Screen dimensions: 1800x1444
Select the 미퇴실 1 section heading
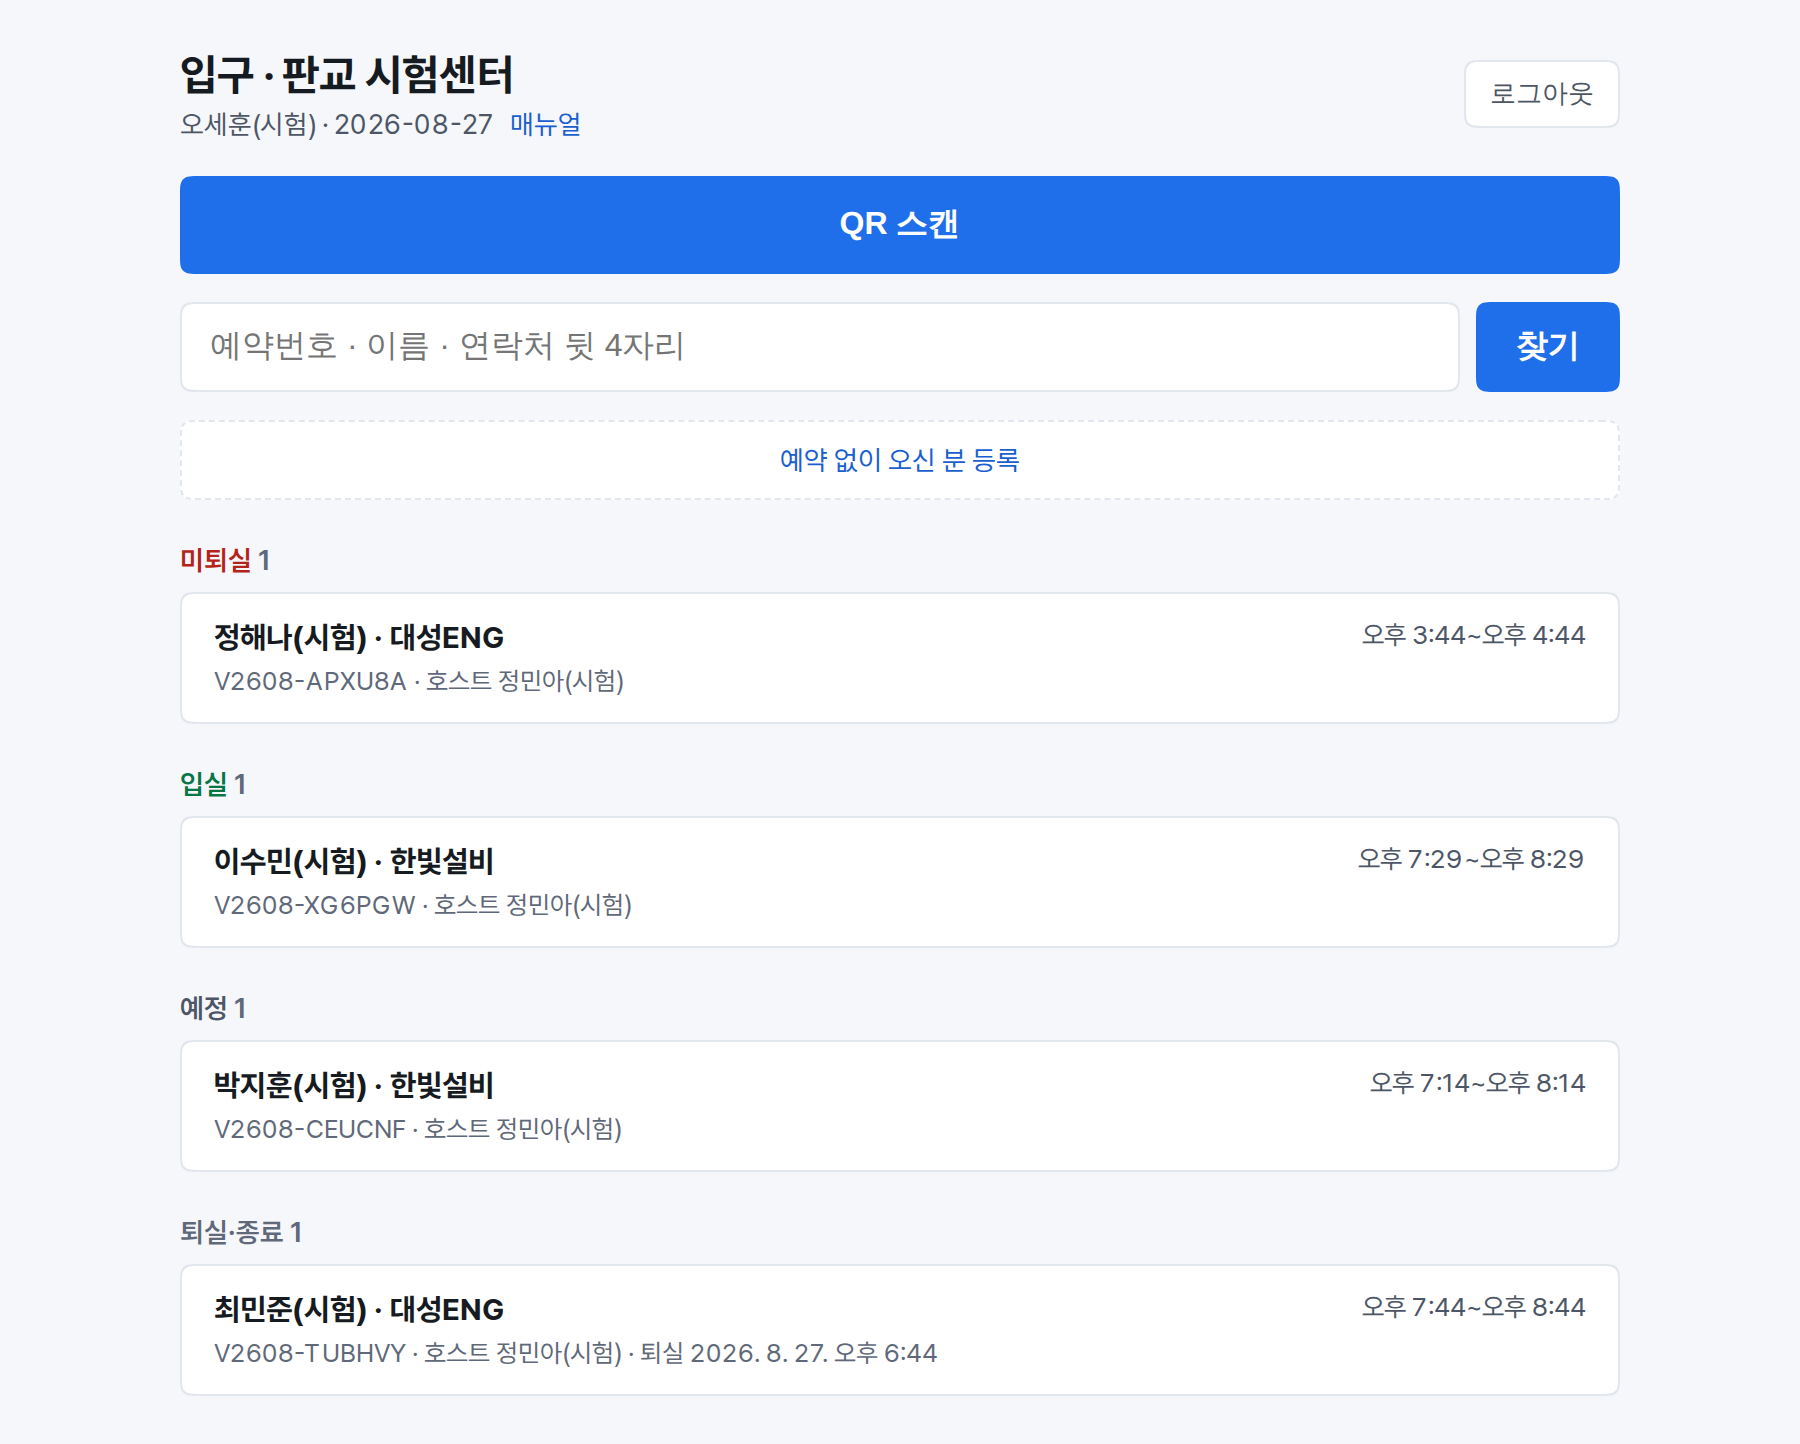(x=225, y=560)
